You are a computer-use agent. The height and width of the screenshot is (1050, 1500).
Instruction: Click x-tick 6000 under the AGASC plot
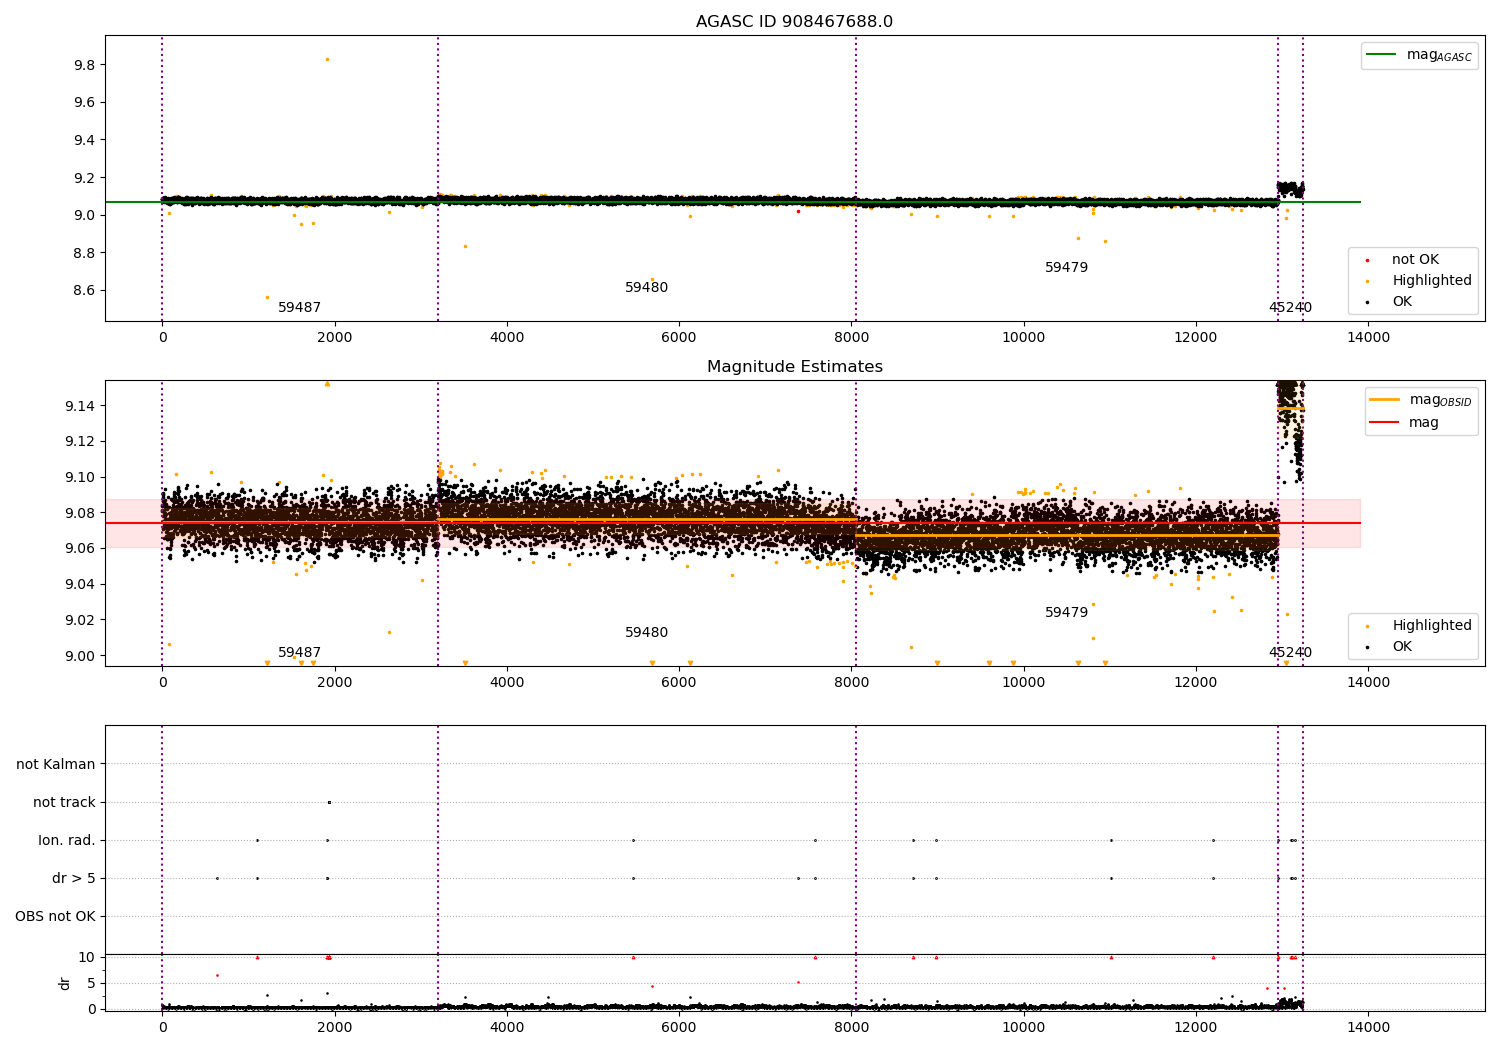coord(679,338)
